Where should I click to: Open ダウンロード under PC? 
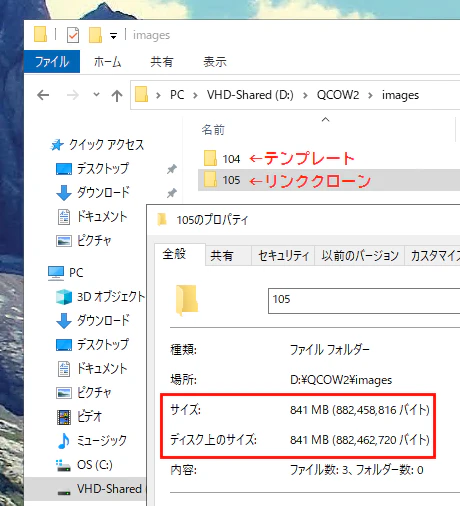click(x=103, y=320)
